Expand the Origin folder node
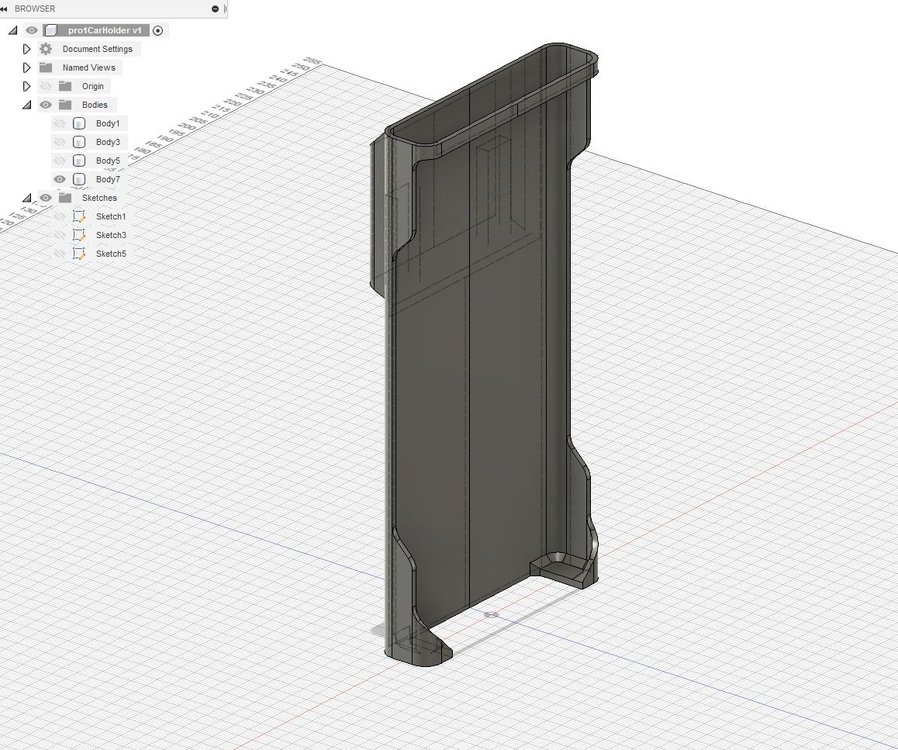This screenshot has width=898, height=750. [x=27, y=86]
